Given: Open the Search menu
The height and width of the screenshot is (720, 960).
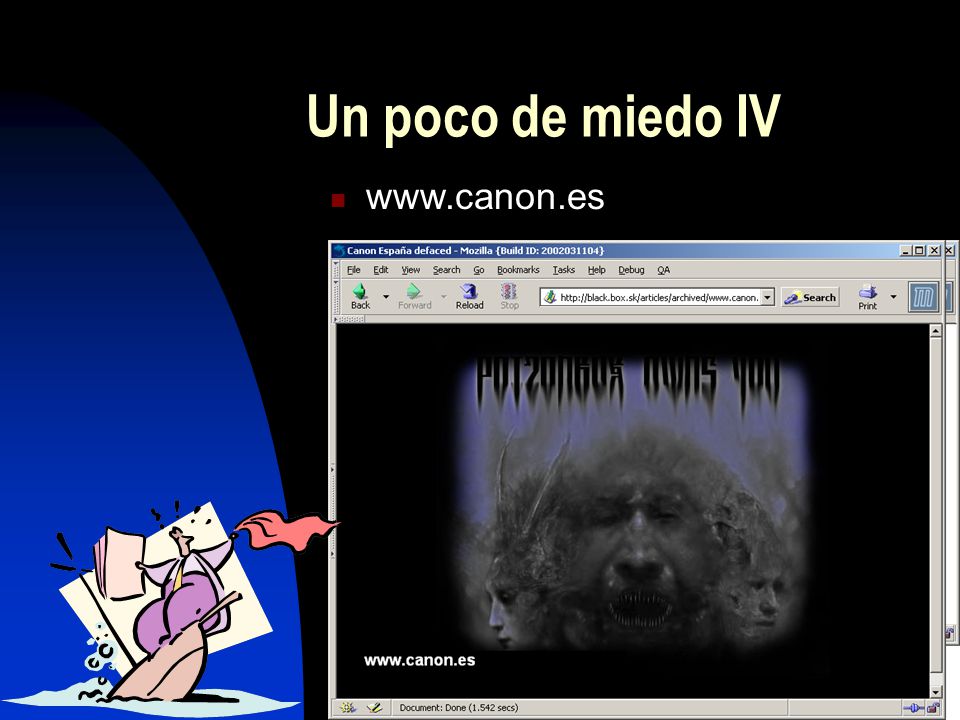Looking at the screenshot, I should pos(446,270).
